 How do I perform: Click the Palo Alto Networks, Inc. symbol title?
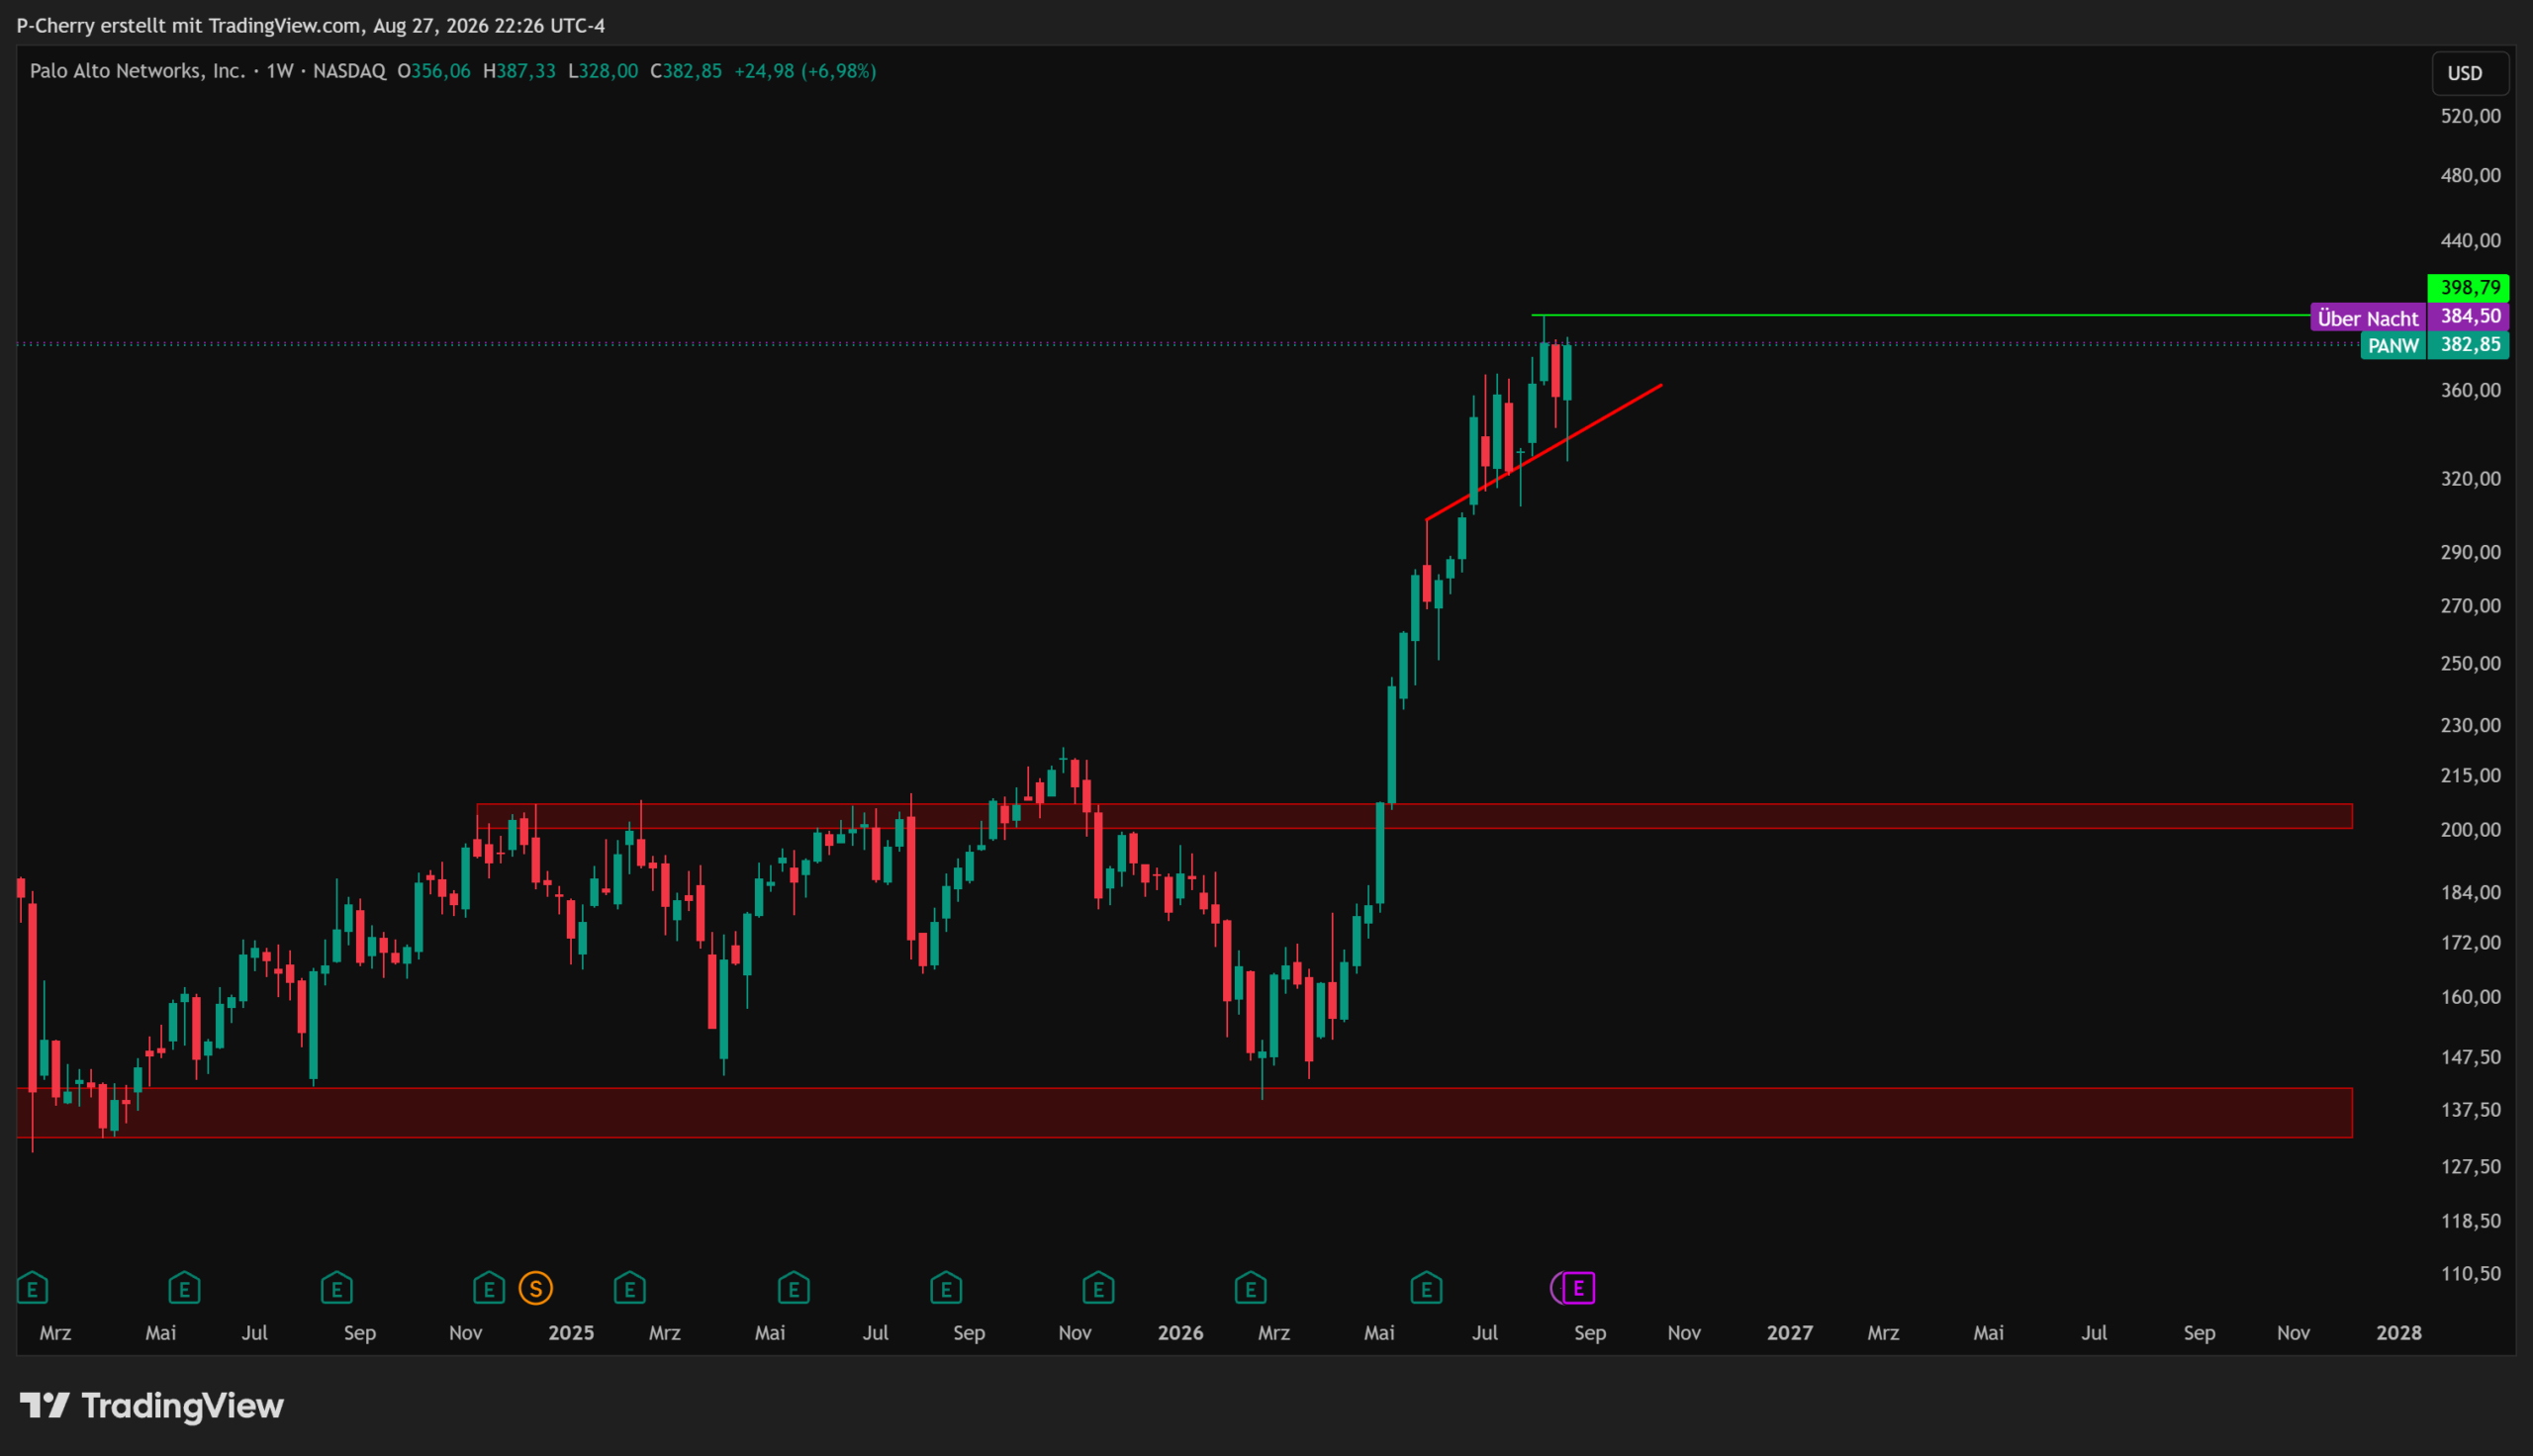pyautogui.click(x=137, y=71)
